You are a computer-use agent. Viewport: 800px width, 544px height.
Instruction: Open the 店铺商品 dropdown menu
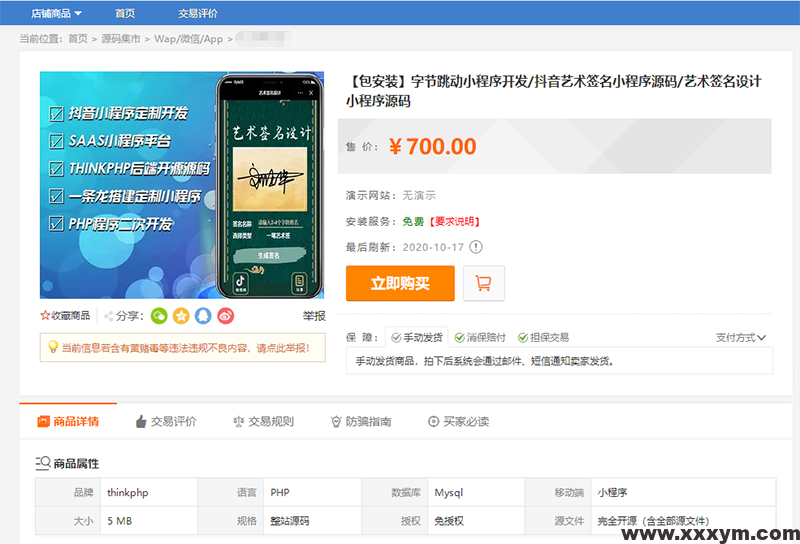click(x=56, y=14)
